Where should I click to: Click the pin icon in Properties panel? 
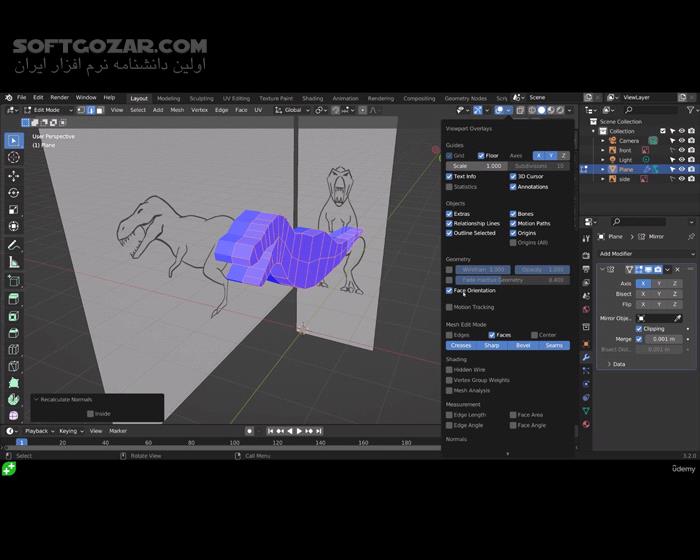click(691, 237)
